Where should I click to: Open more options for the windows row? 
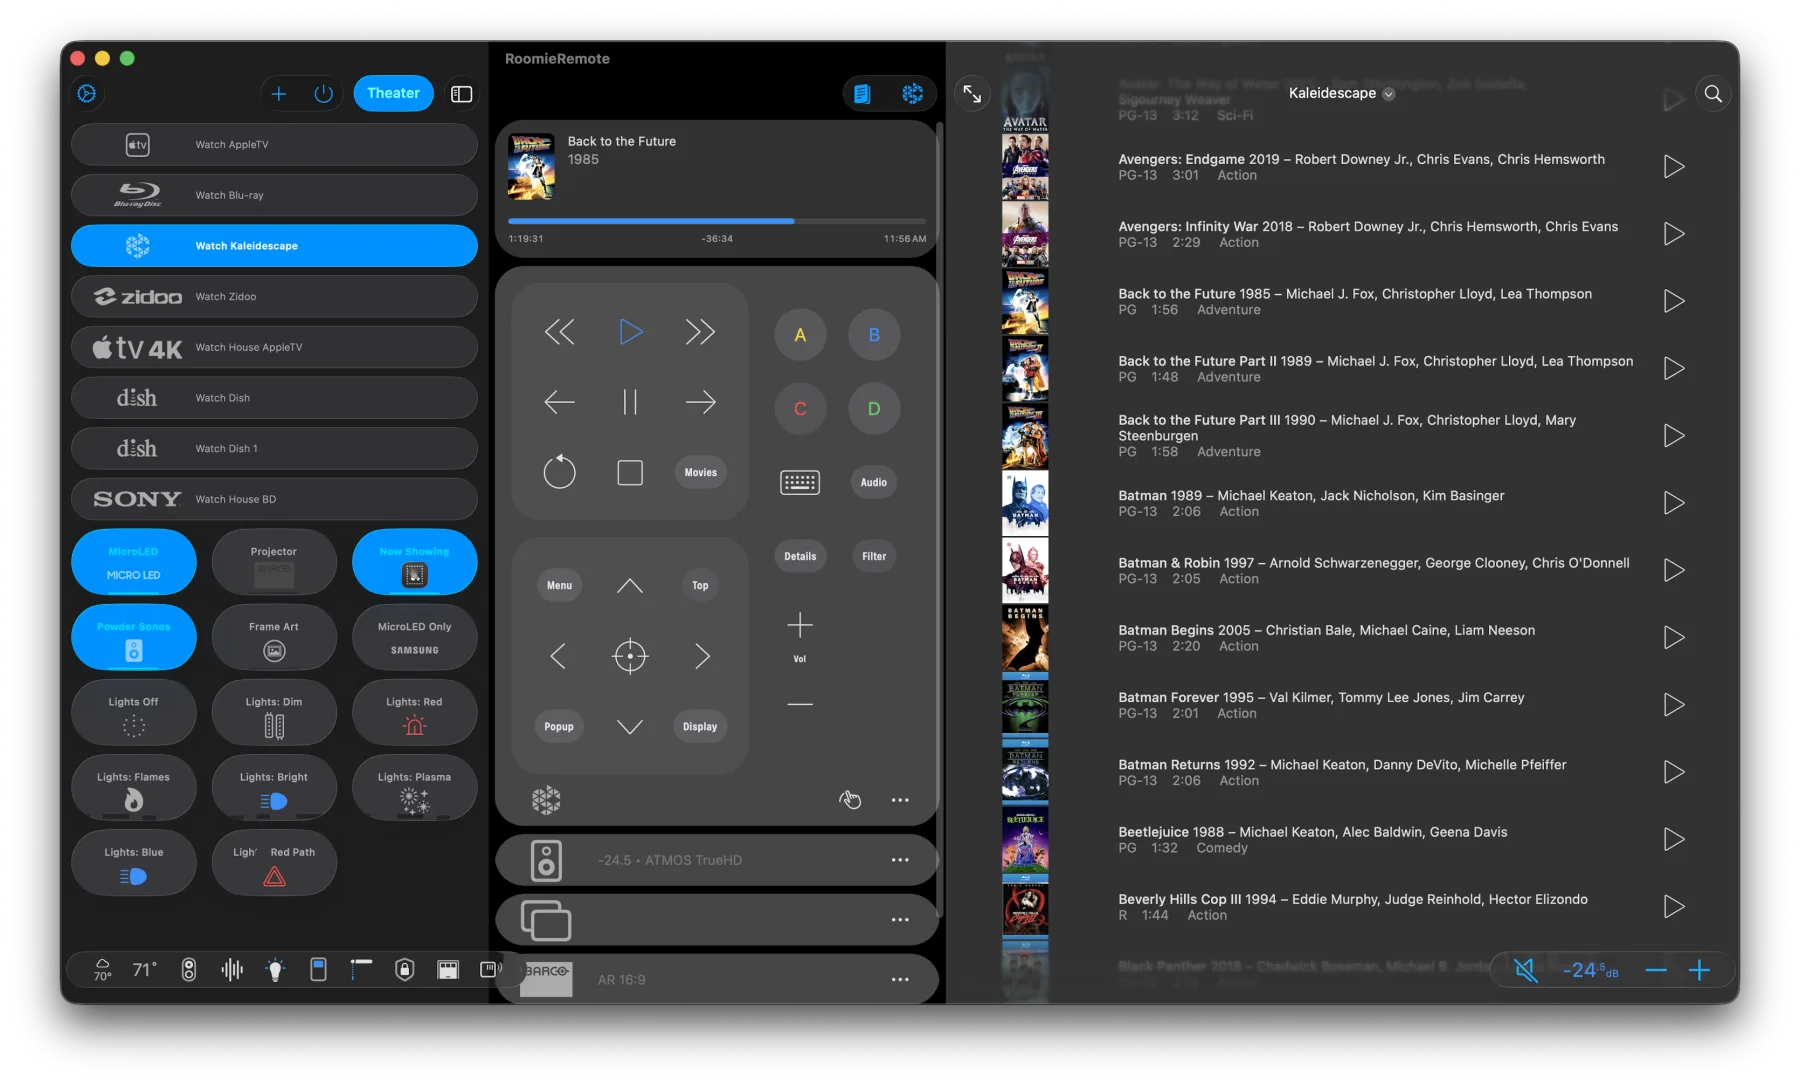[900, 920]
